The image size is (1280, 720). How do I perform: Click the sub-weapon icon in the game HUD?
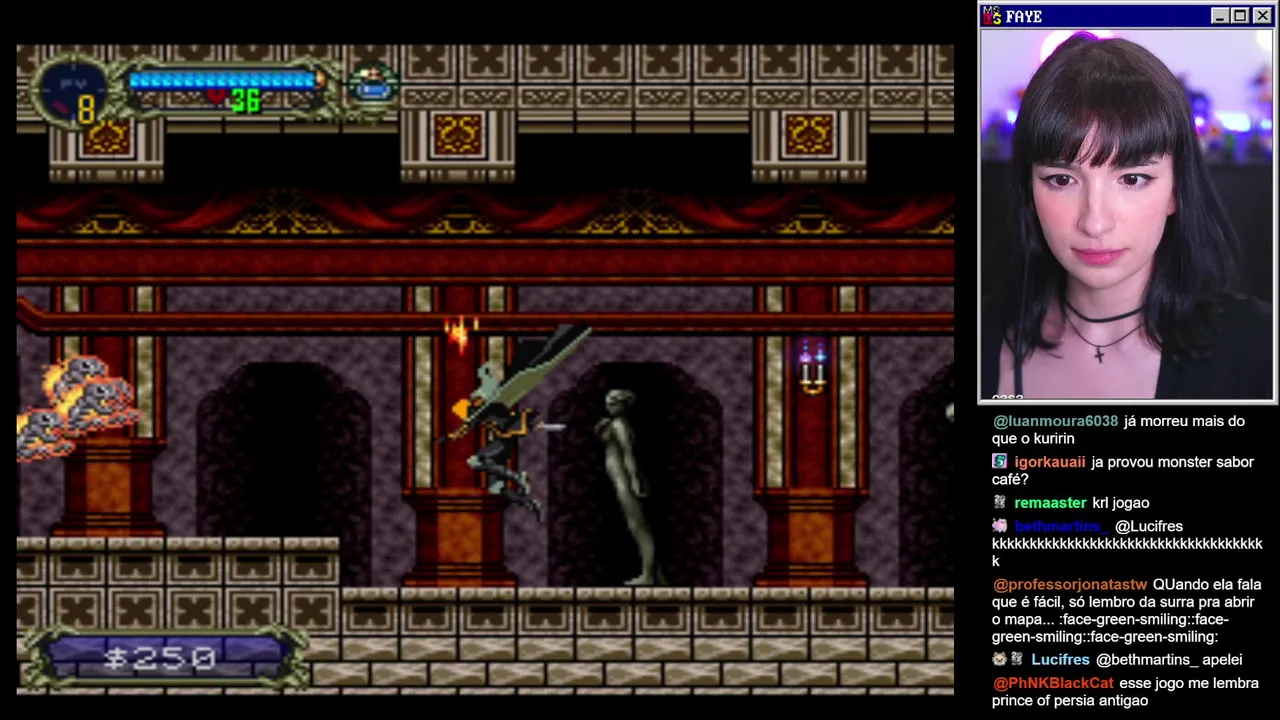pos(372,84)
